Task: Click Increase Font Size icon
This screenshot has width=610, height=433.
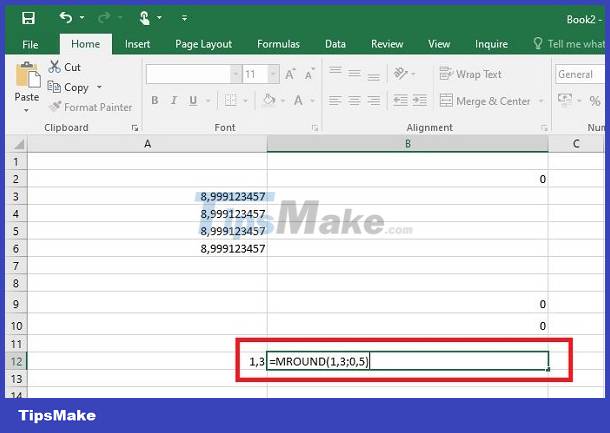Action: tap(290, 74)
